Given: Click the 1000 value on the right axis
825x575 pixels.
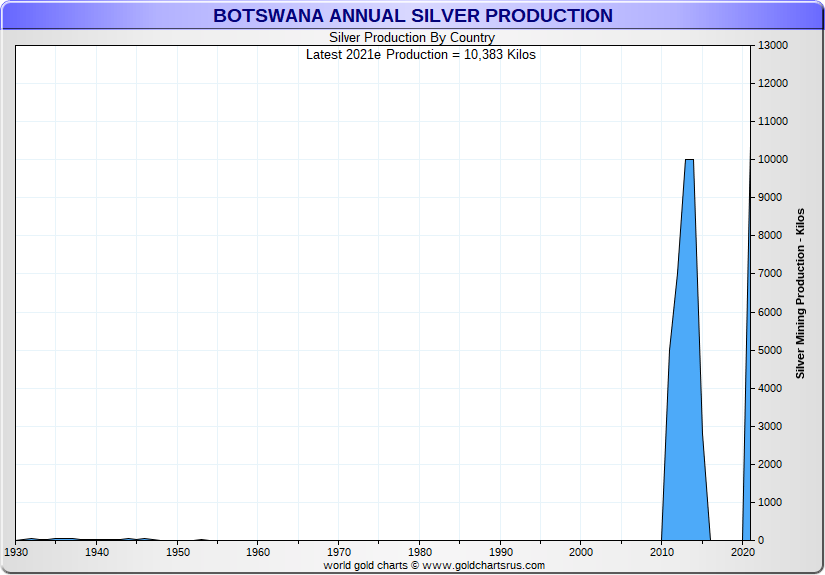Looking at the screenshot, I should pyautogui.click(x=771, y=502).
